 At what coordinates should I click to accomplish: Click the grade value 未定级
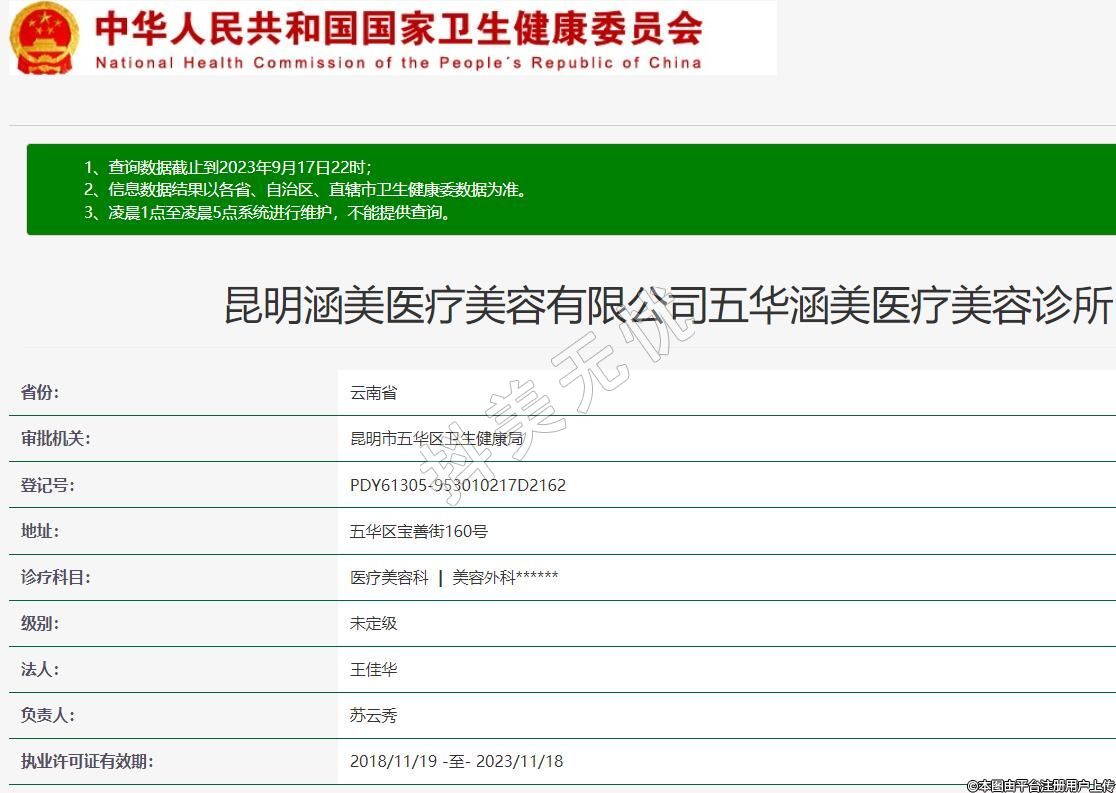point(373,623)
